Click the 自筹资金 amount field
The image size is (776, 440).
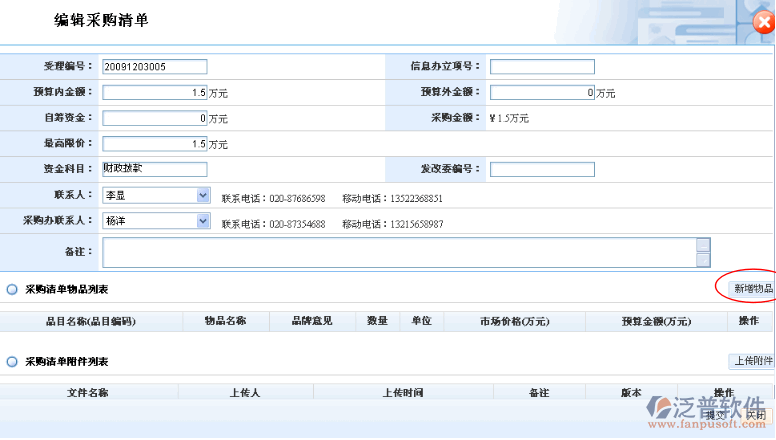pos(154,118)
